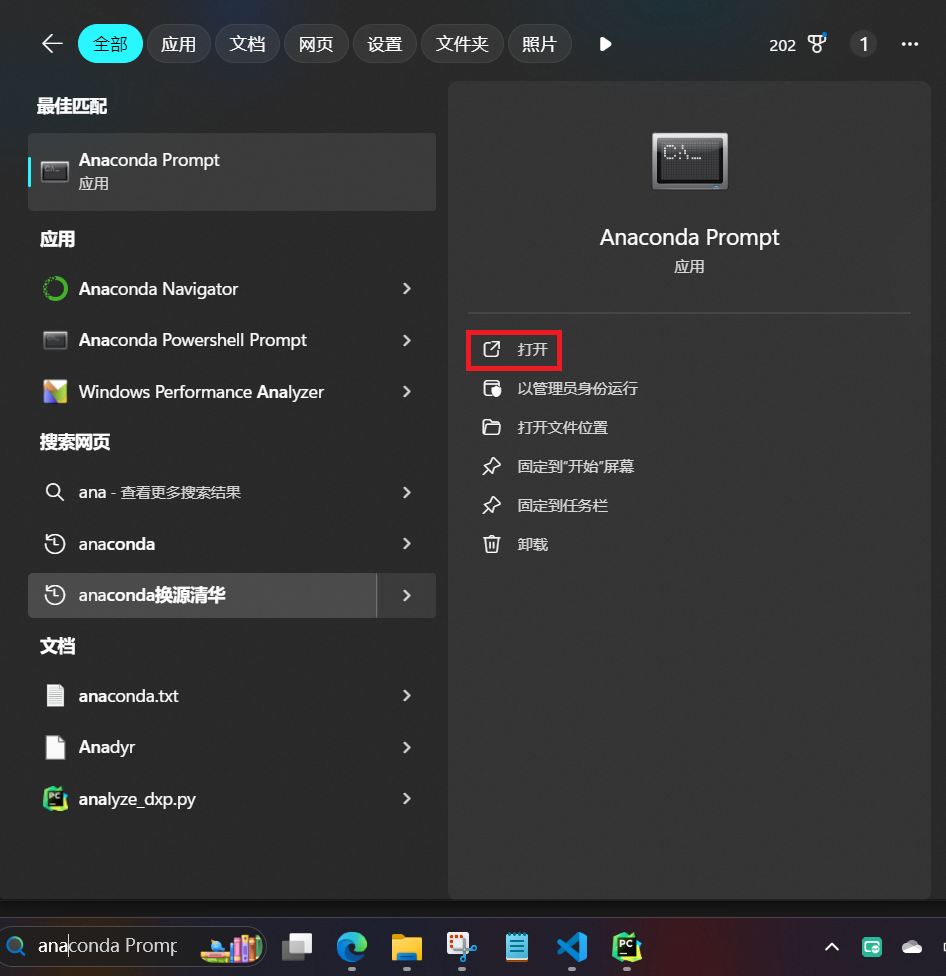Viewport: 946px width, 976px height.
Task: Expand the anaconda suggestion chevron
Action: tap(406, 543)
